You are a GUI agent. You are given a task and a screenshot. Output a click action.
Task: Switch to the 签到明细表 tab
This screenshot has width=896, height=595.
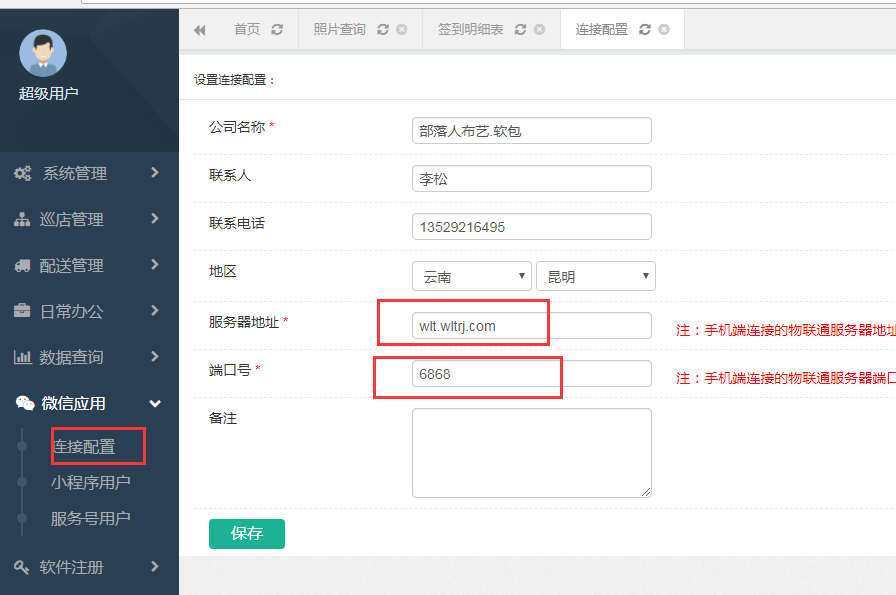pos(470,29)
